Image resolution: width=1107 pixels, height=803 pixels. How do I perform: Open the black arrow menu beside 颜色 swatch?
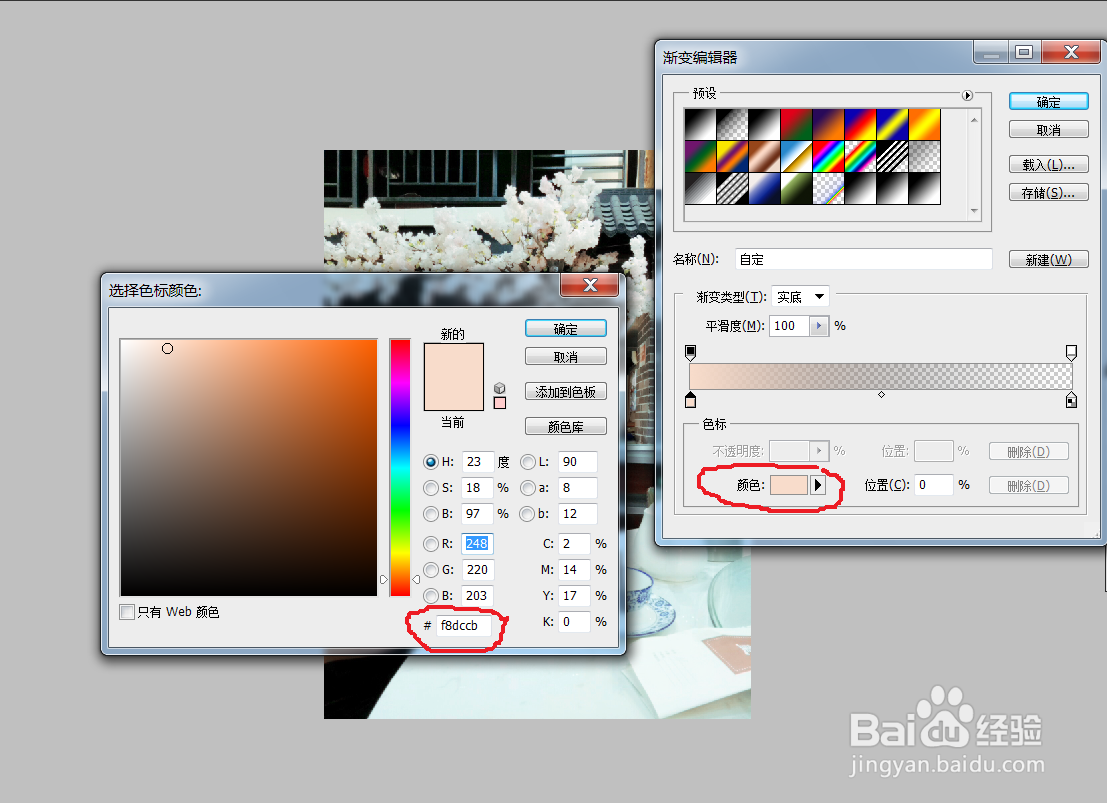818,485
